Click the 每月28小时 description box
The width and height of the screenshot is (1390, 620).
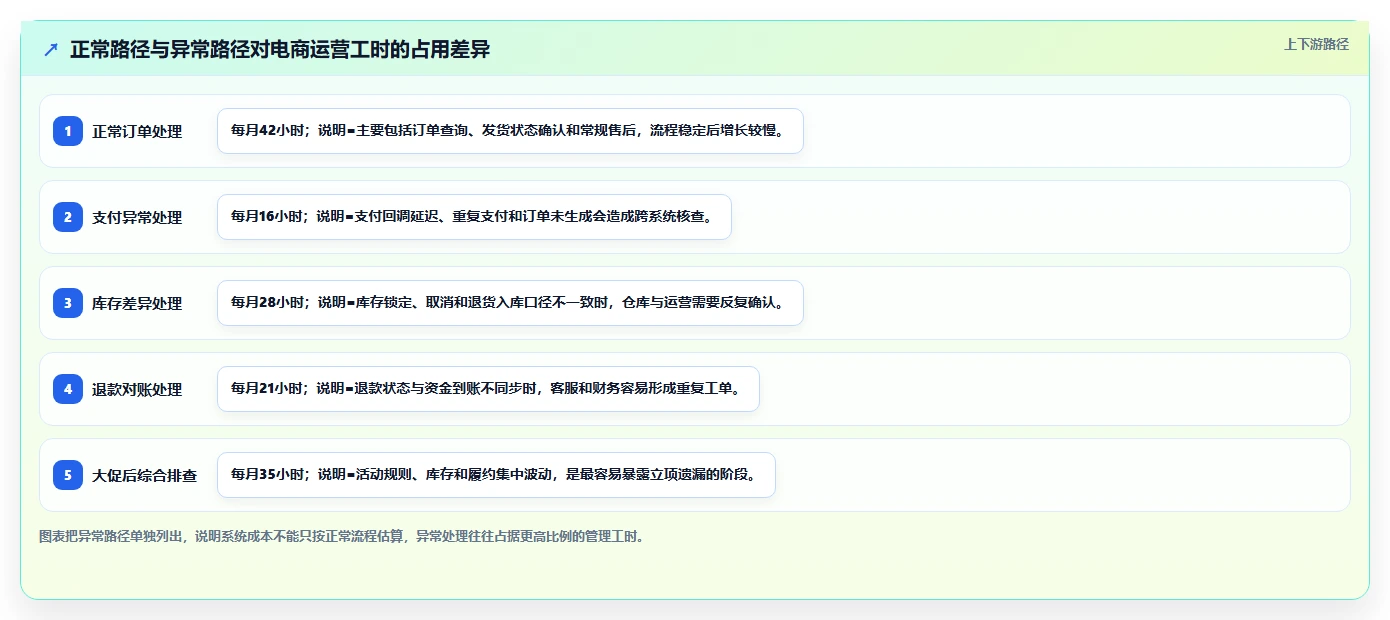pyautogui.click(x=510, y=303)
